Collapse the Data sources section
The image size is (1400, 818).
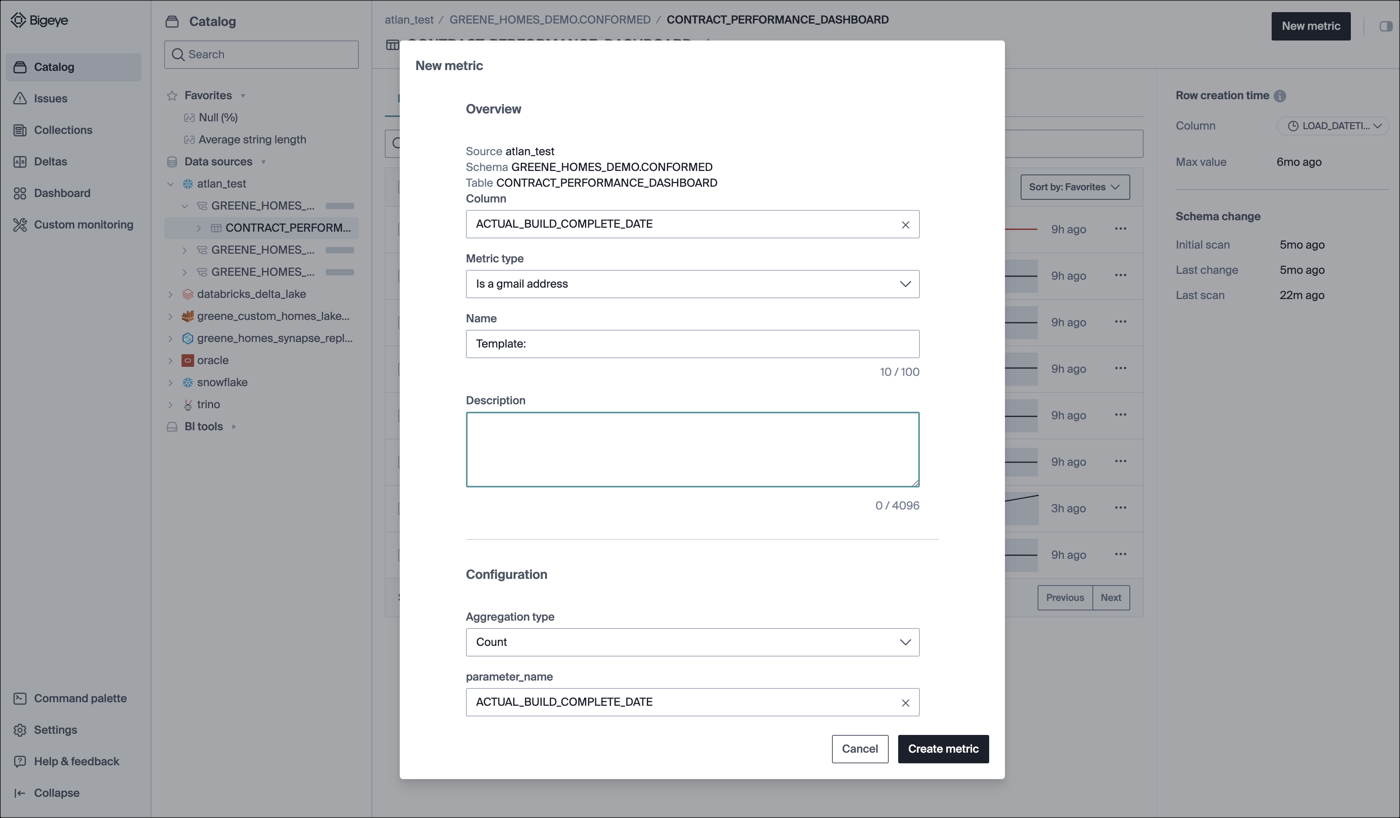point(263,162)
